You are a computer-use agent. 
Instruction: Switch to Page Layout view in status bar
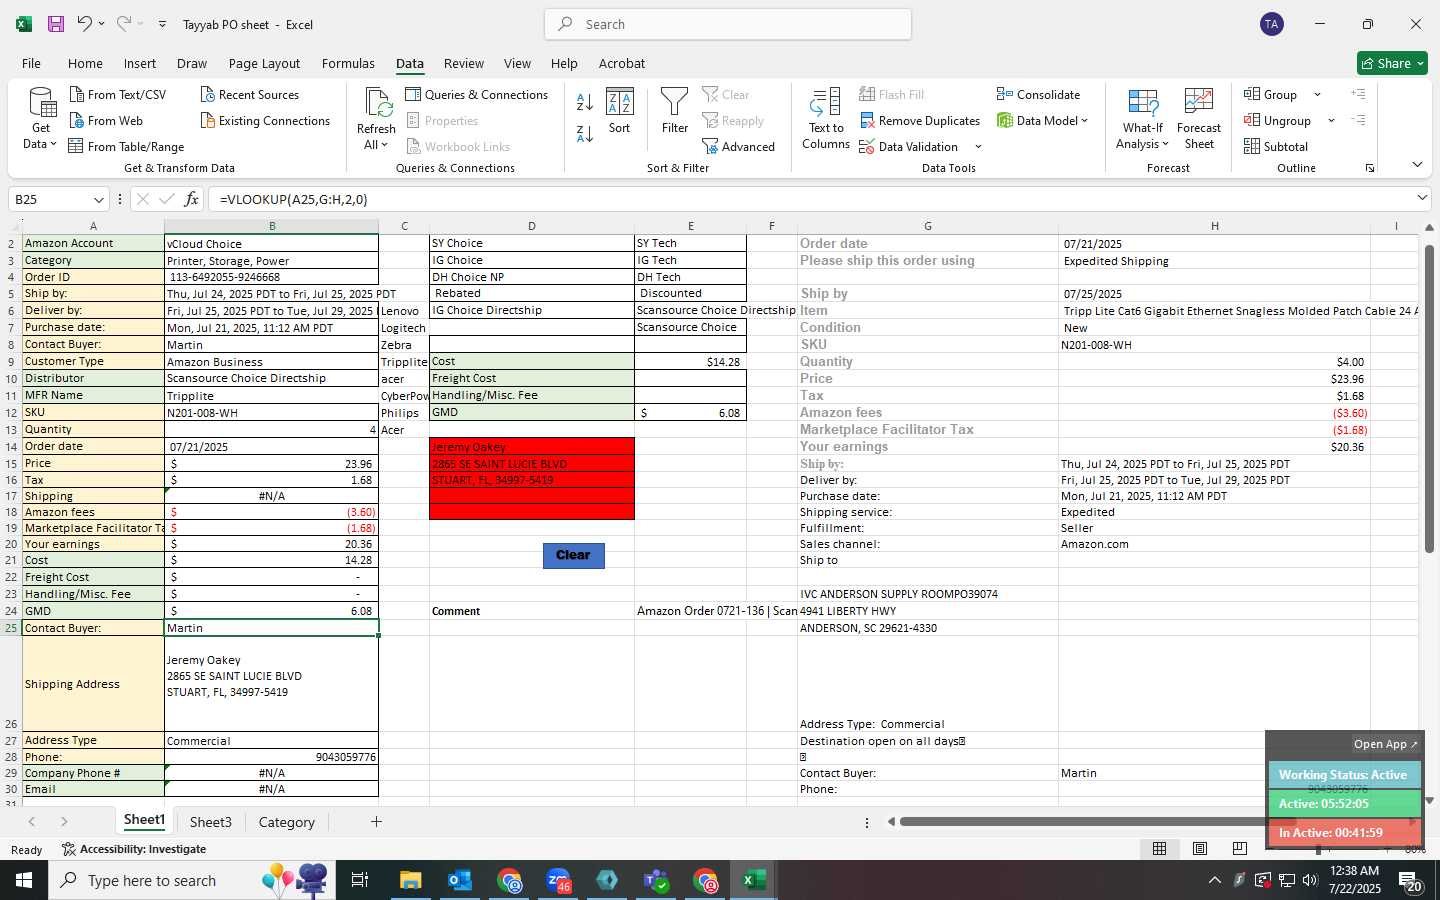tap(1200, 848)
